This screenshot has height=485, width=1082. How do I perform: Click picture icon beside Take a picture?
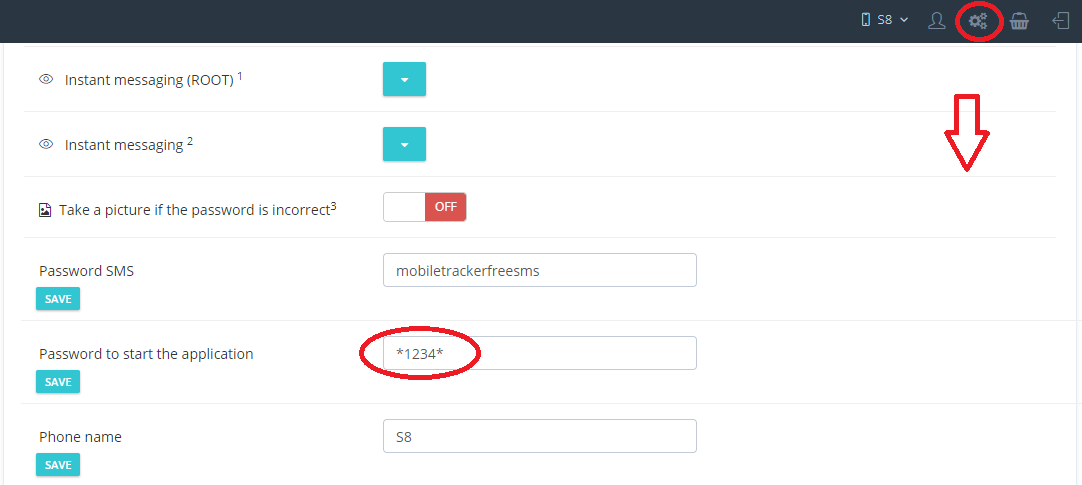point(45,210)
